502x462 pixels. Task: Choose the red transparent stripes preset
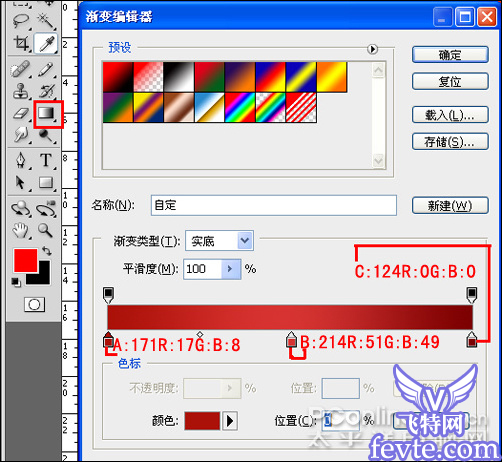[301, 108]
